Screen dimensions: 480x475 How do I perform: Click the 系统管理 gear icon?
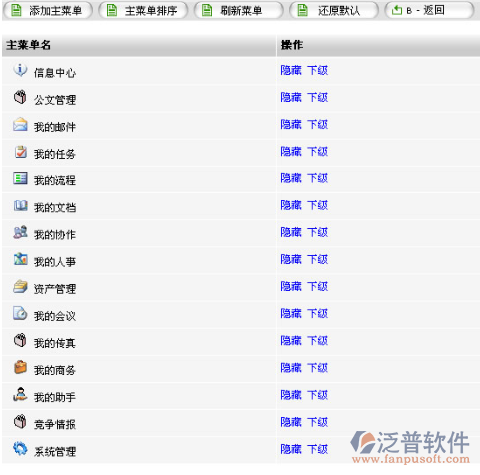click(20, 449)
